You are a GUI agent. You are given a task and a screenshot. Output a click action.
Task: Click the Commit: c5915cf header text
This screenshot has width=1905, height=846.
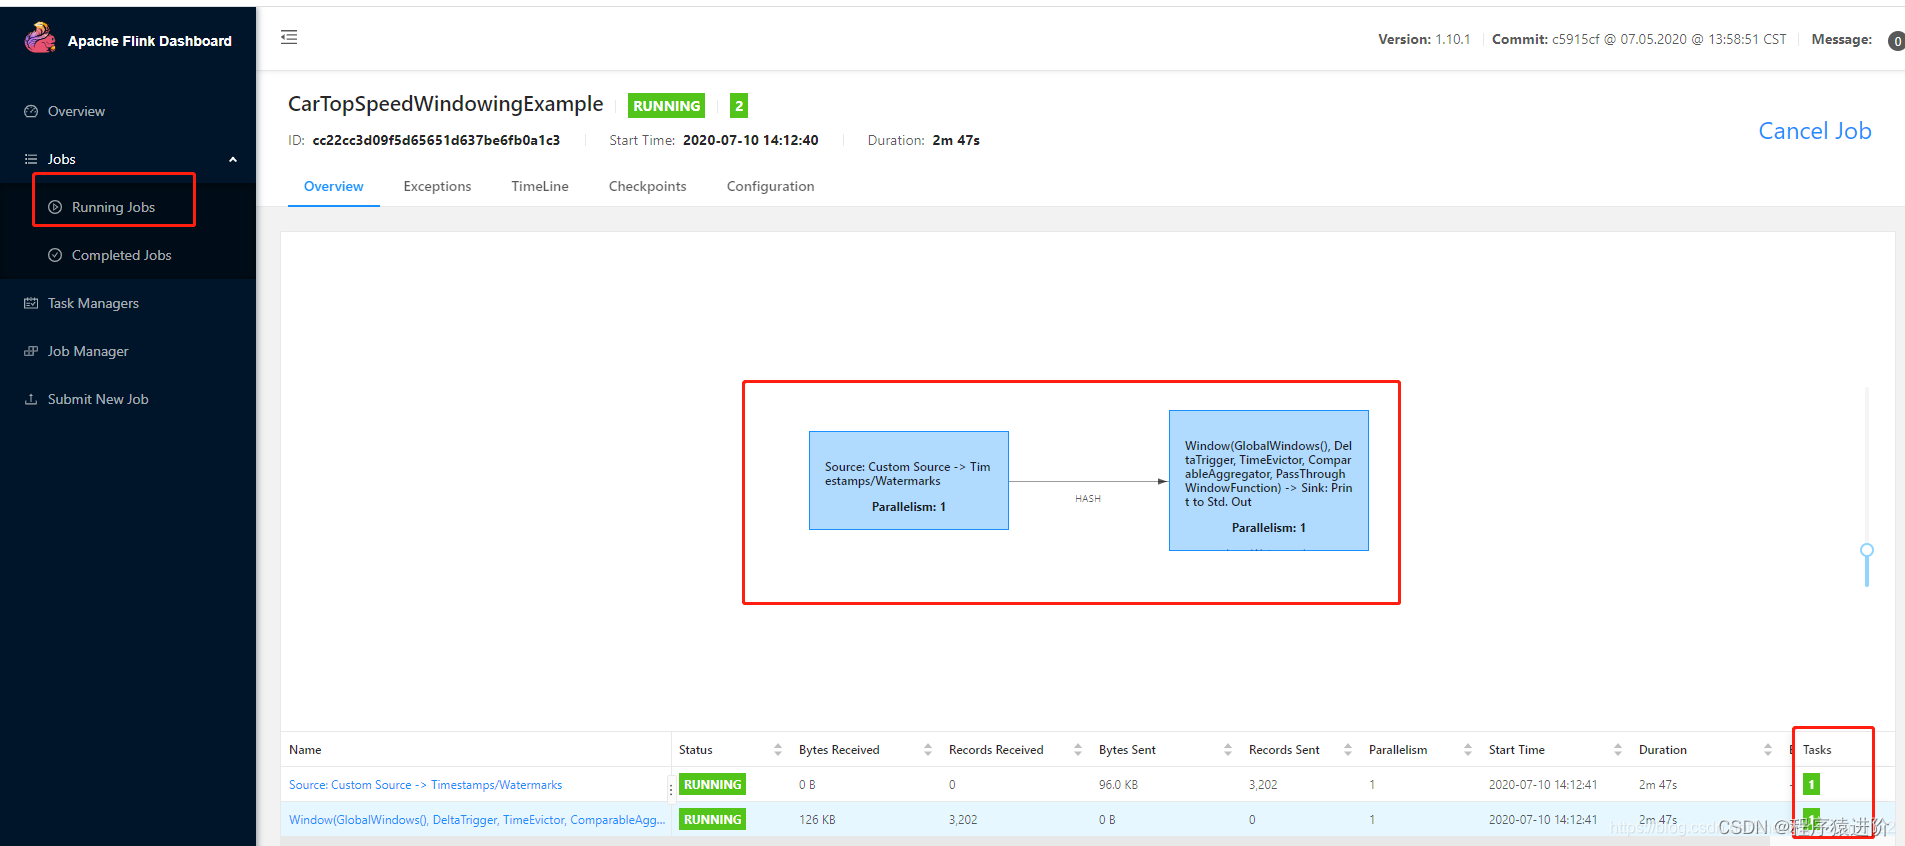pos(1639,39)
